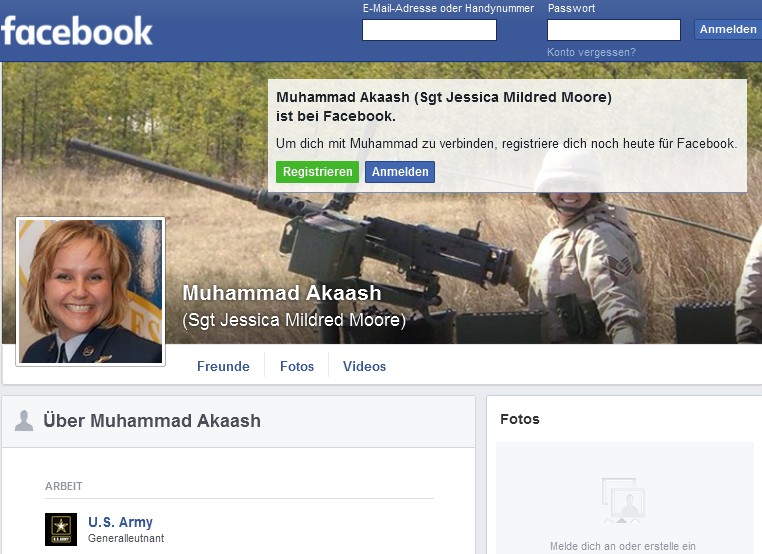The height and width of the screenshot is (554, 762).
Task: Focus the Passwort input field
Action: tap(614, 30)
